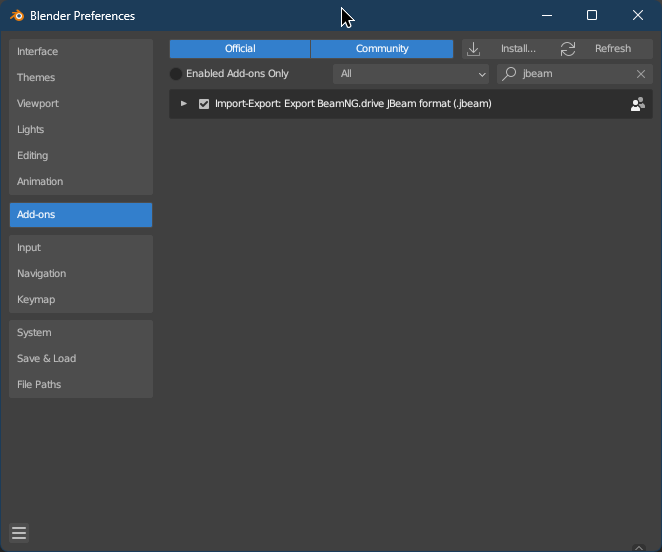Open the Animation preferences section
The height and width of the screenshot is (552, 662).
pyautogui.click(x=81, y=182)
